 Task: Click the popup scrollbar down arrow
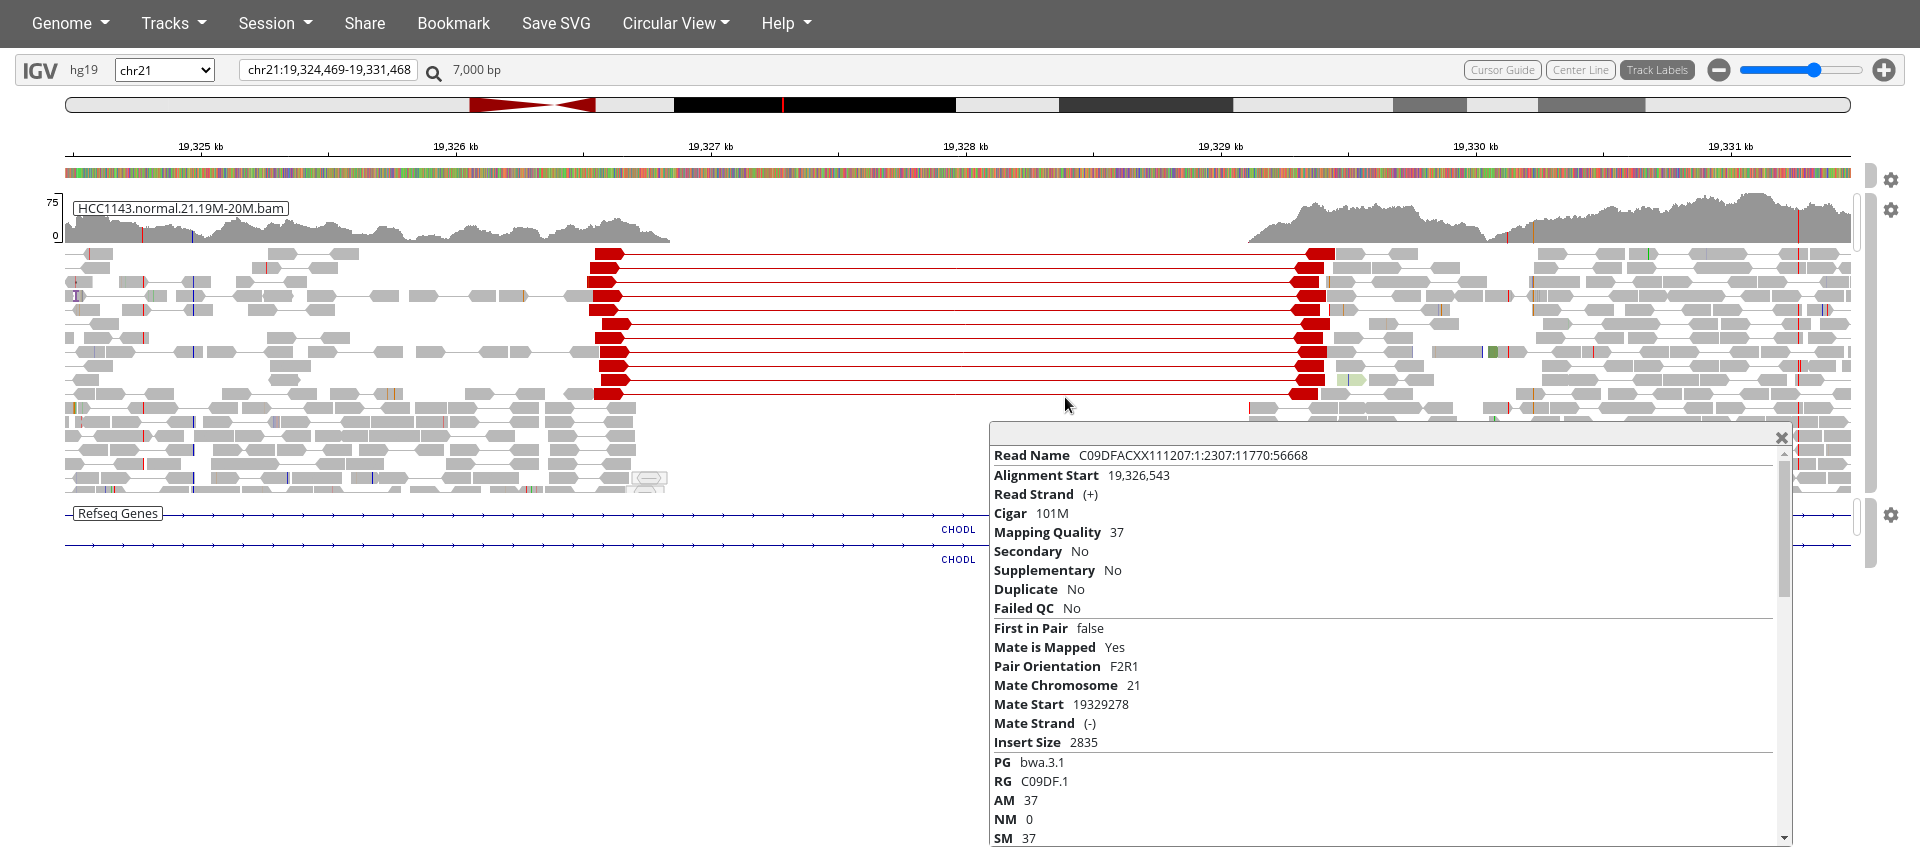[x=1784, y=838]
